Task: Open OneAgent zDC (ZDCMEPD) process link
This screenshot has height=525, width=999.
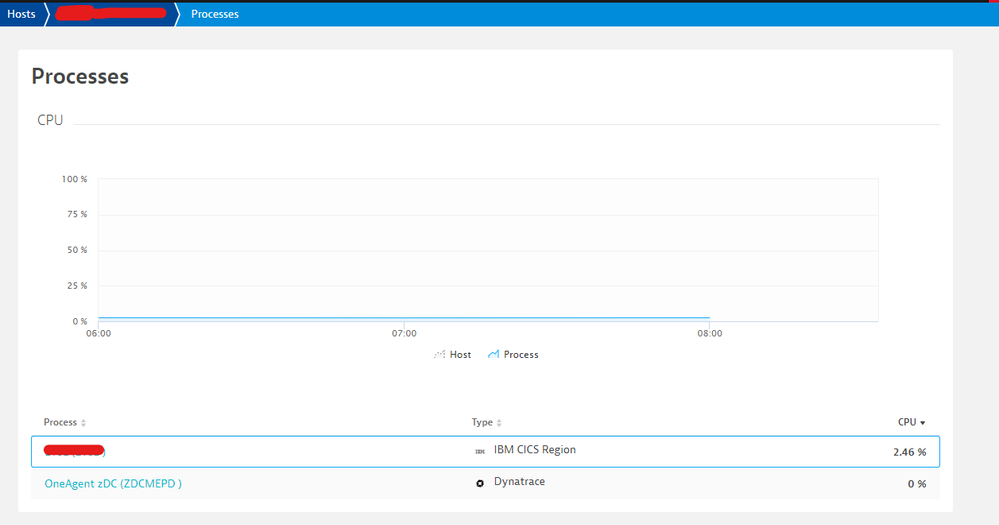Action: [x=113, y=483]
